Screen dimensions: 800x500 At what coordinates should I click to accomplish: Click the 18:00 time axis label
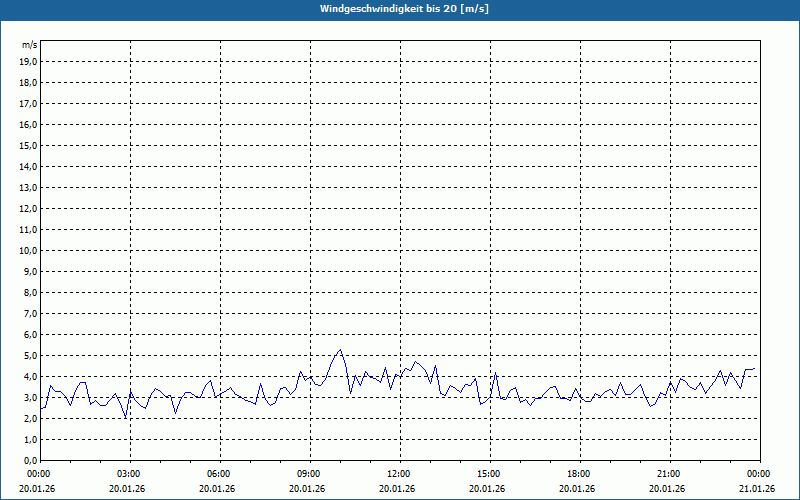pyautogui.click(x=578, y=474)
